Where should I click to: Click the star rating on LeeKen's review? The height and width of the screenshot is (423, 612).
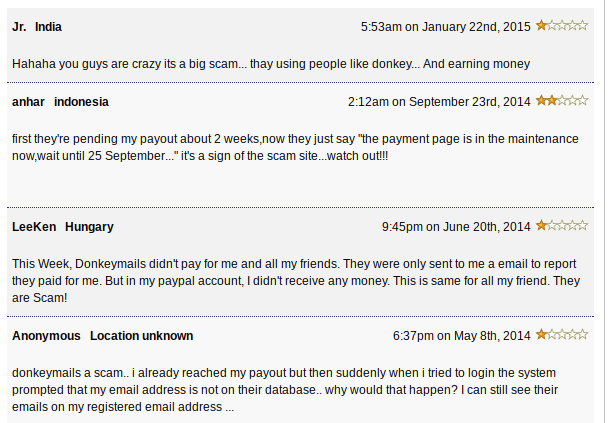click(x=562, y=226)
